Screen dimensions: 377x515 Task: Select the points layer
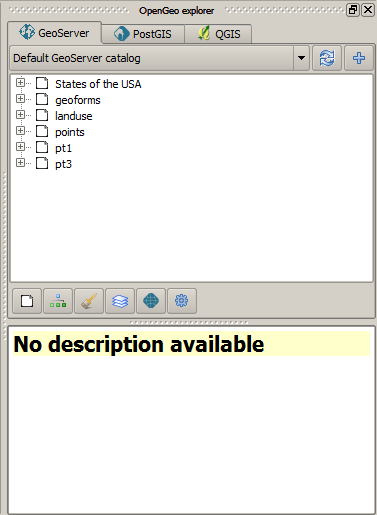point(70,132)
